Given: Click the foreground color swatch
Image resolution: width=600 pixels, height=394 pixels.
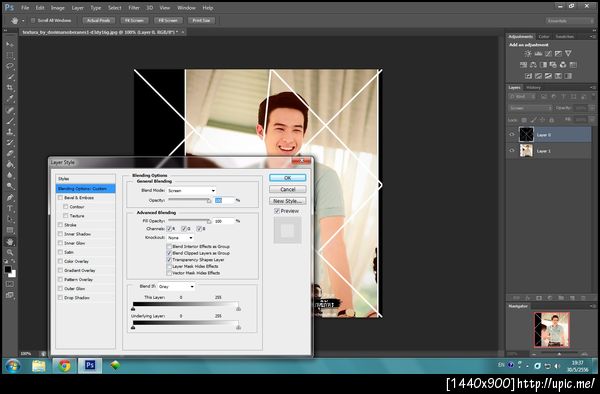Looking at the screenshot, I should (7, 269).
